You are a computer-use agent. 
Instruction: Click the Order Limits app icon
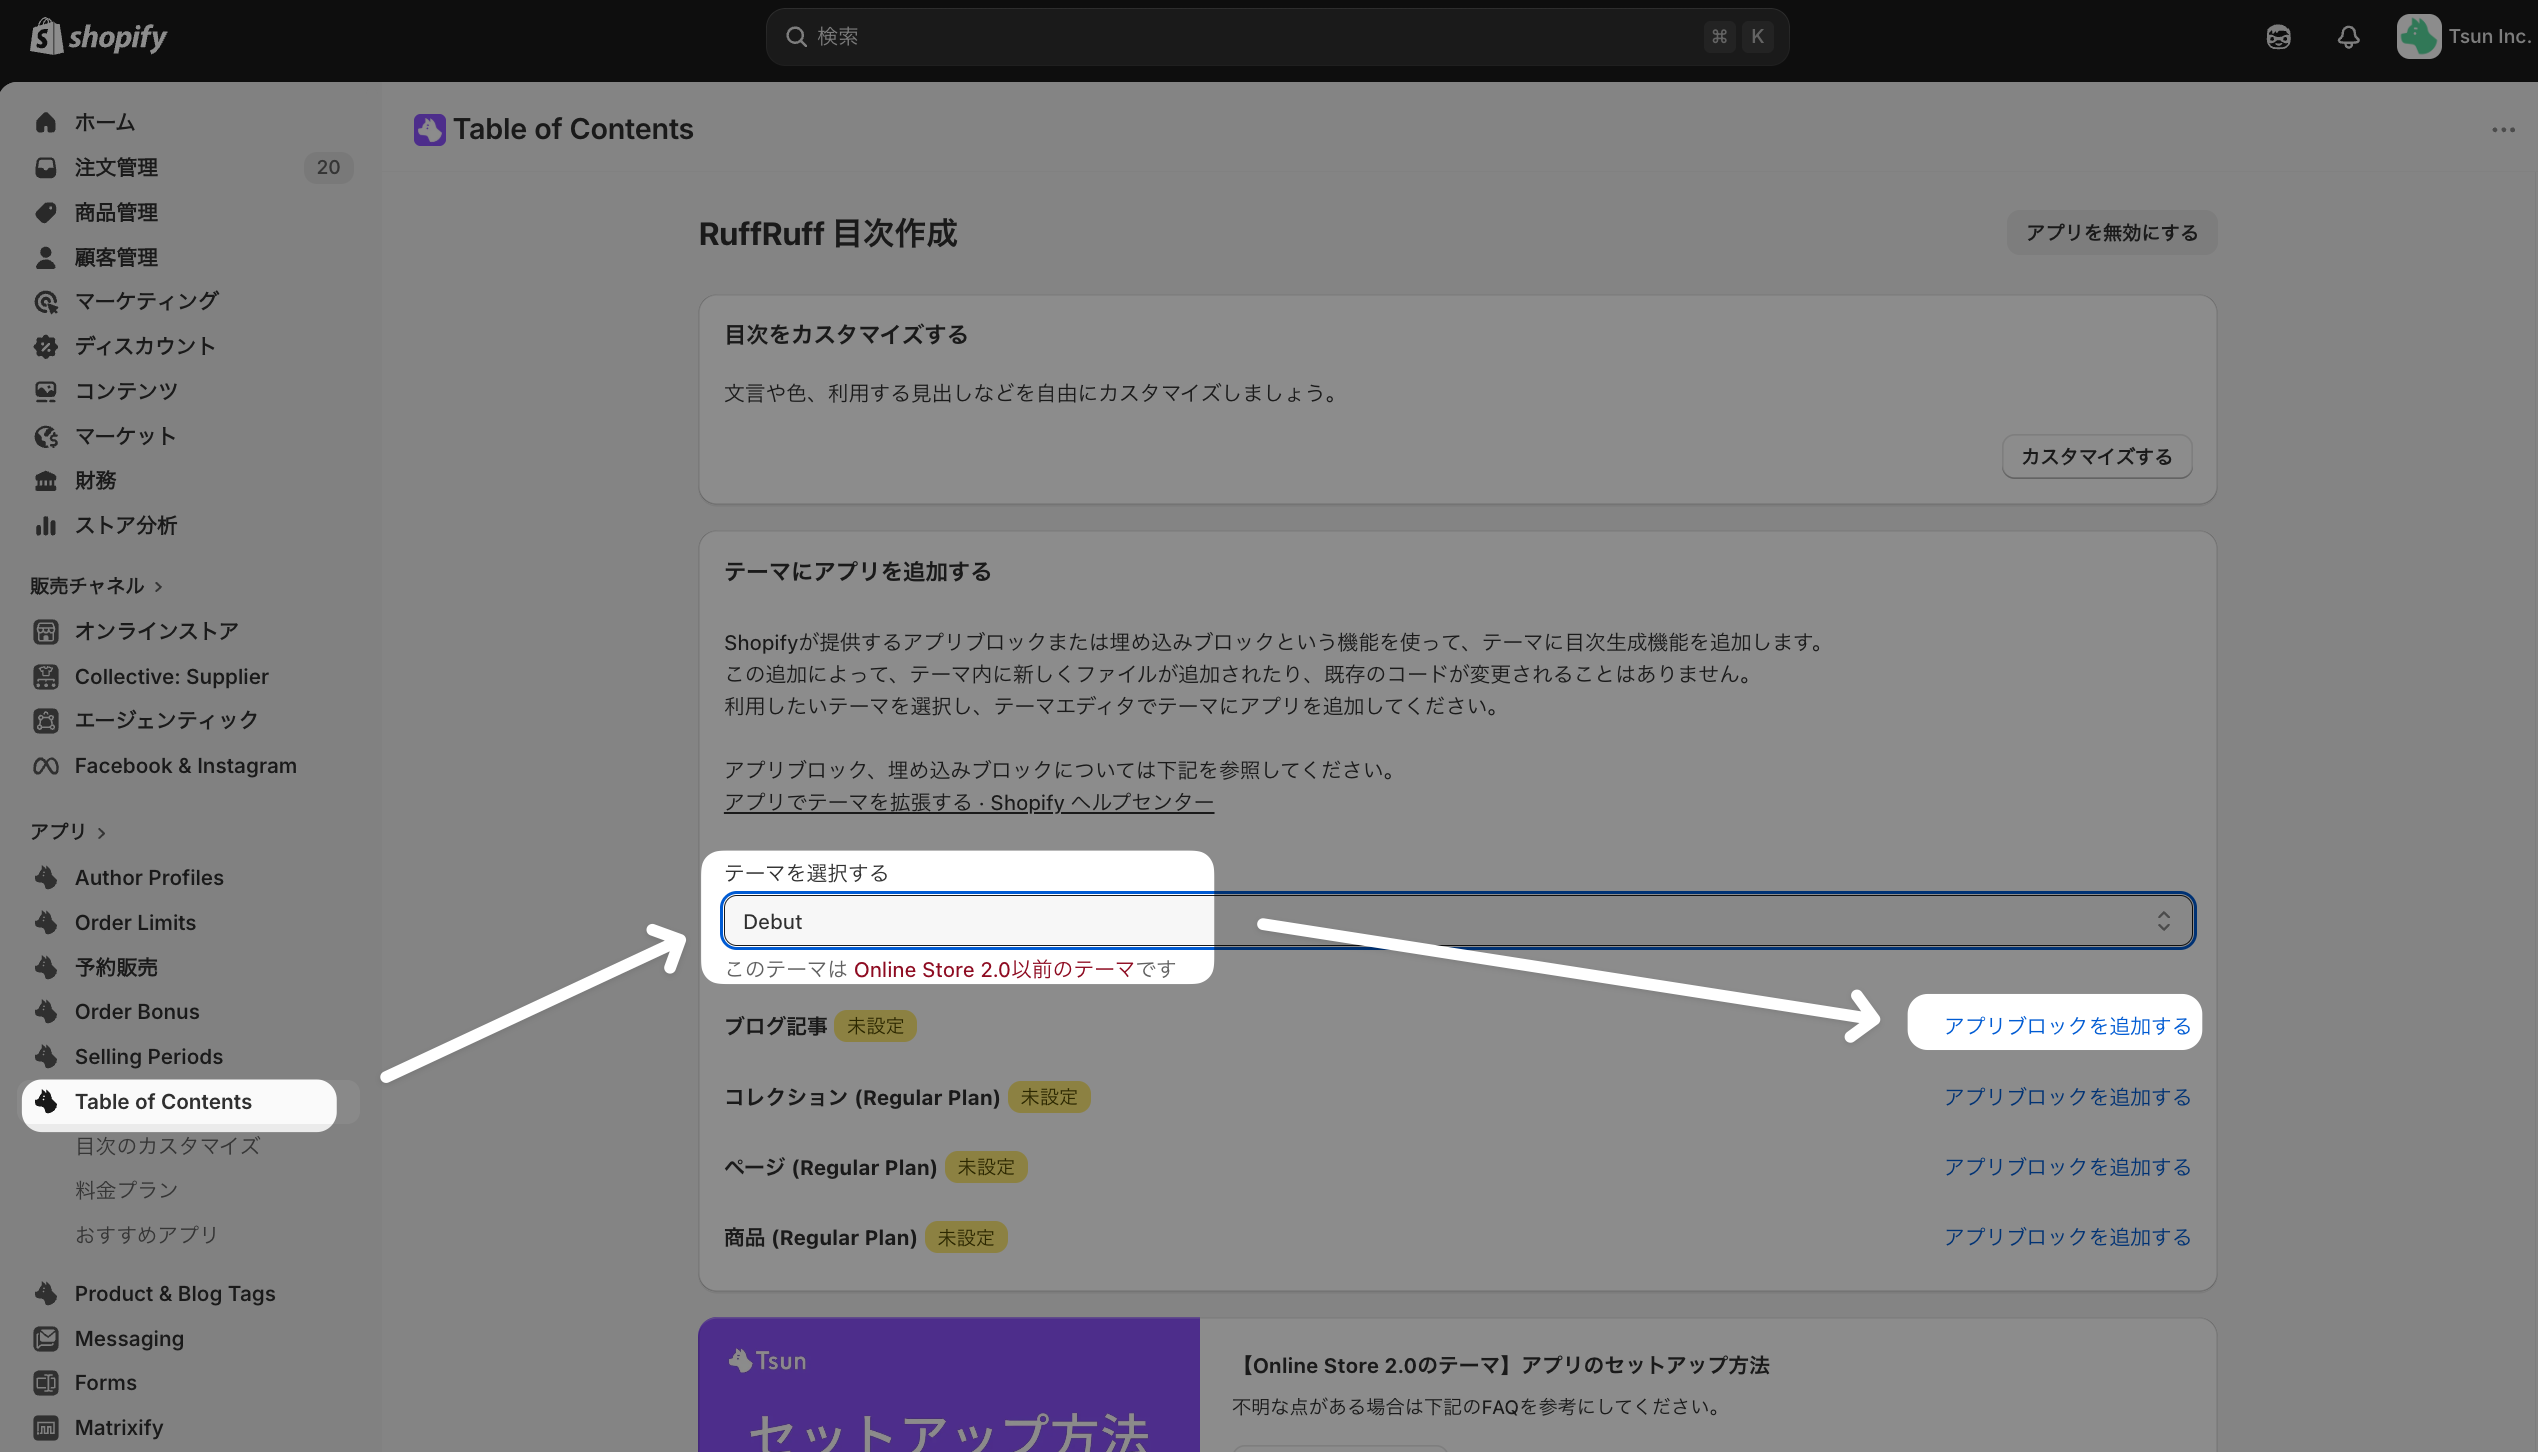tap(46, 922)
